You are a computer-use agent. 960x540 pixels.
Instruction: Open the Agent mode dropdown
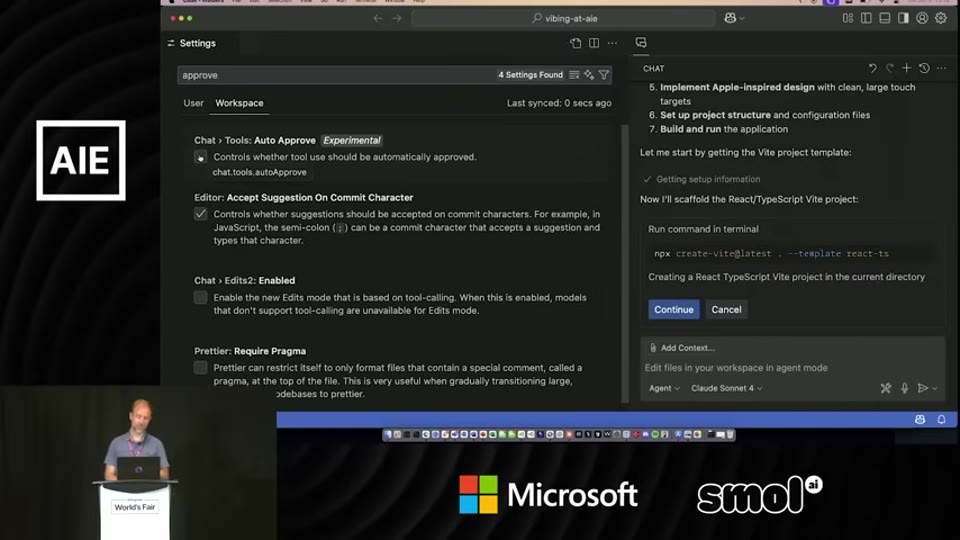click(664, 388)
